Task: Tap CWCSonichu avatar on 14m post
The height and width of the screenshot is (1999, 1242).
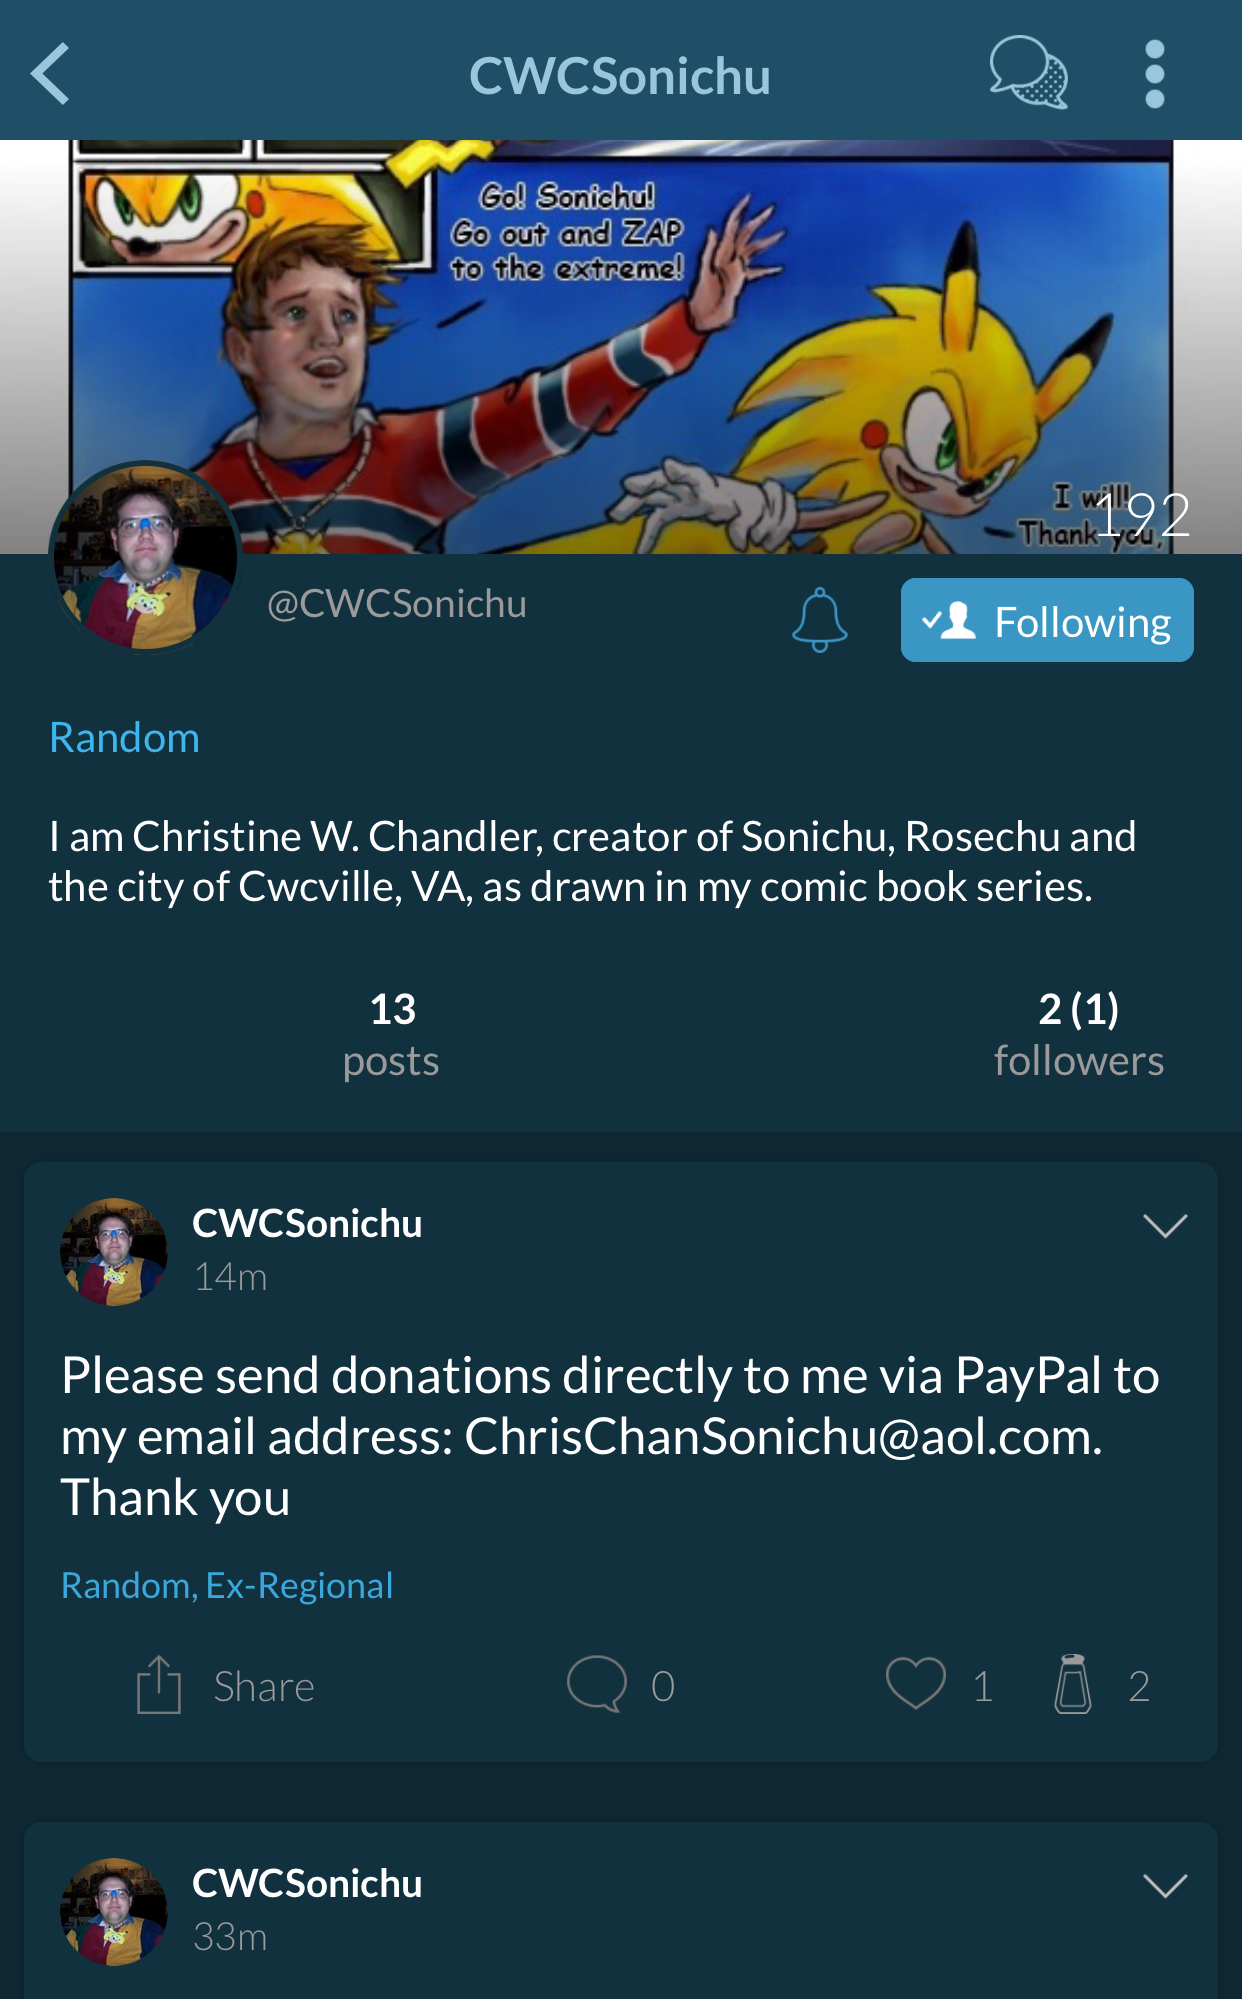Action: [114, 1252]
